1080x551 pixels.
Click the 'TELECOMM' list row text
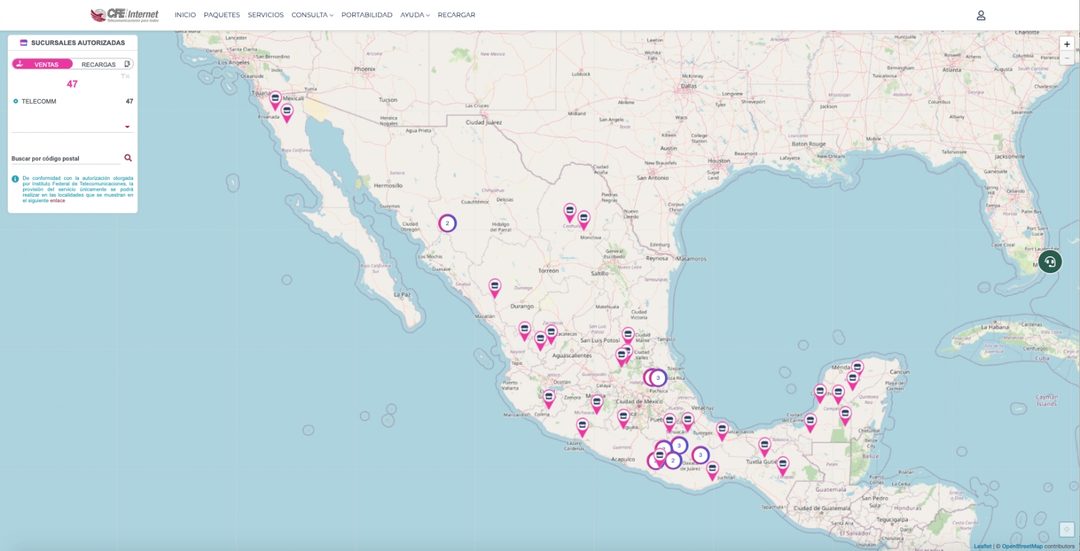[x=39, y=101]
